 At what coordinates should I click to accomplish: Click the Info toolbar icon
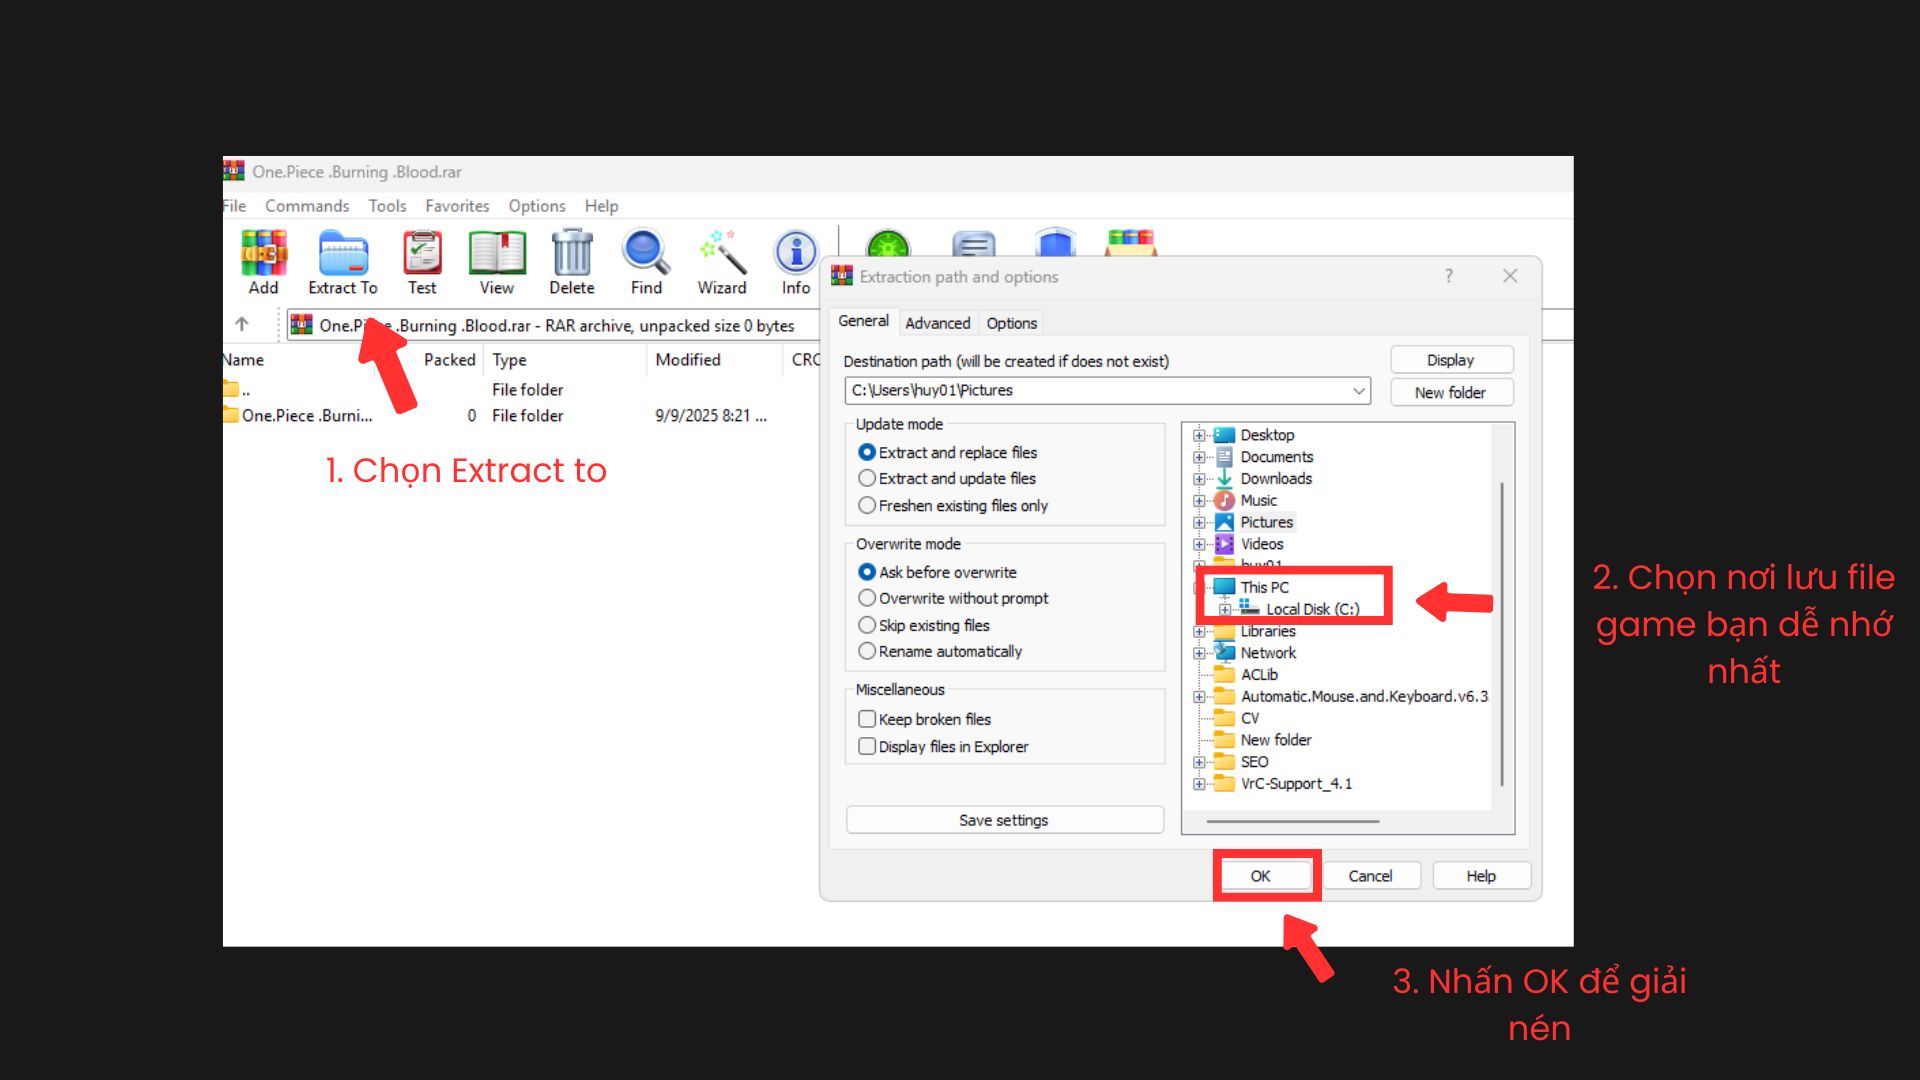[x=796, y=253]
